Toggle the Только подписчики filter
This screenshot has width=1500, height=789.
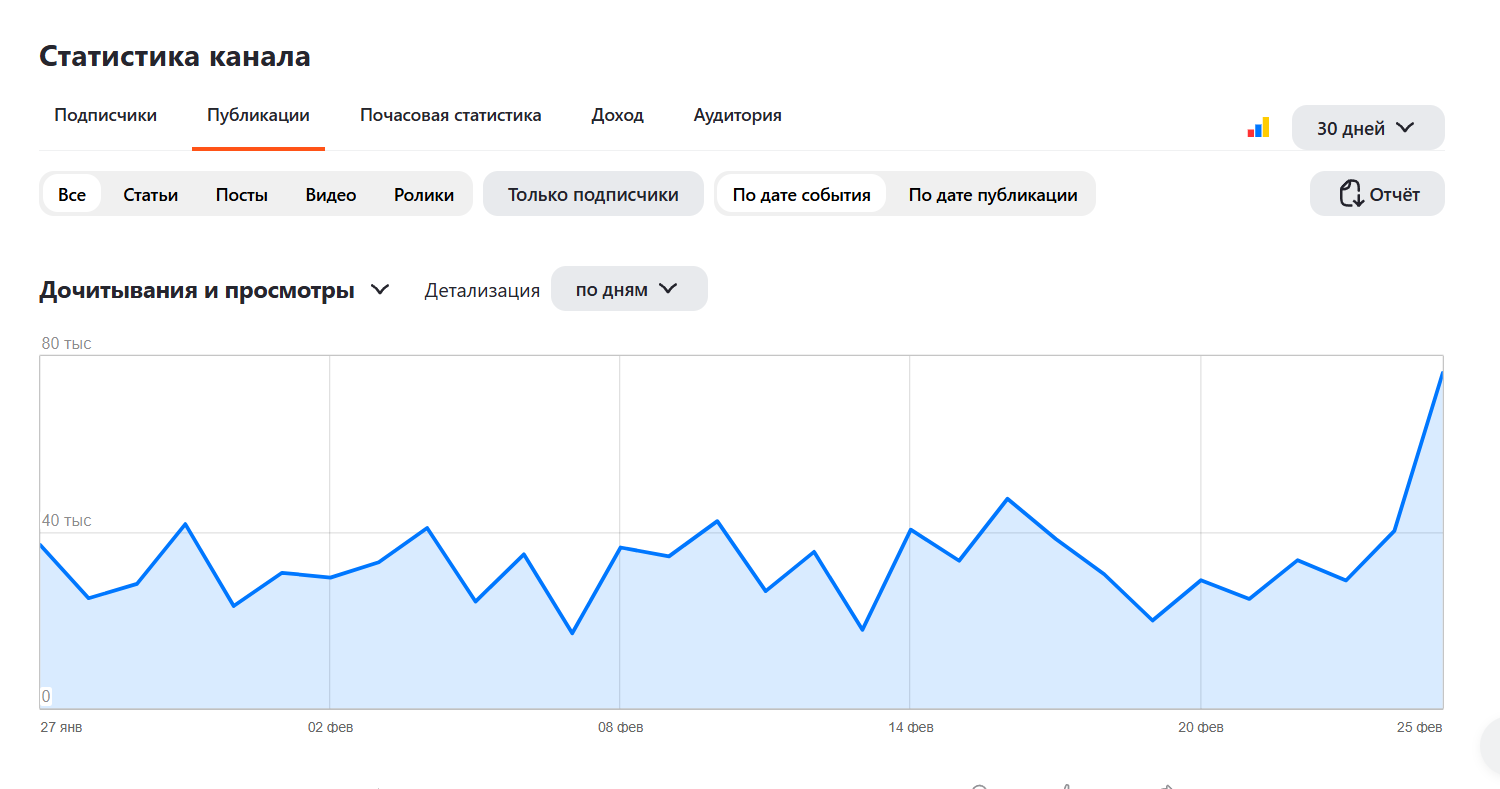click(593, 194)
